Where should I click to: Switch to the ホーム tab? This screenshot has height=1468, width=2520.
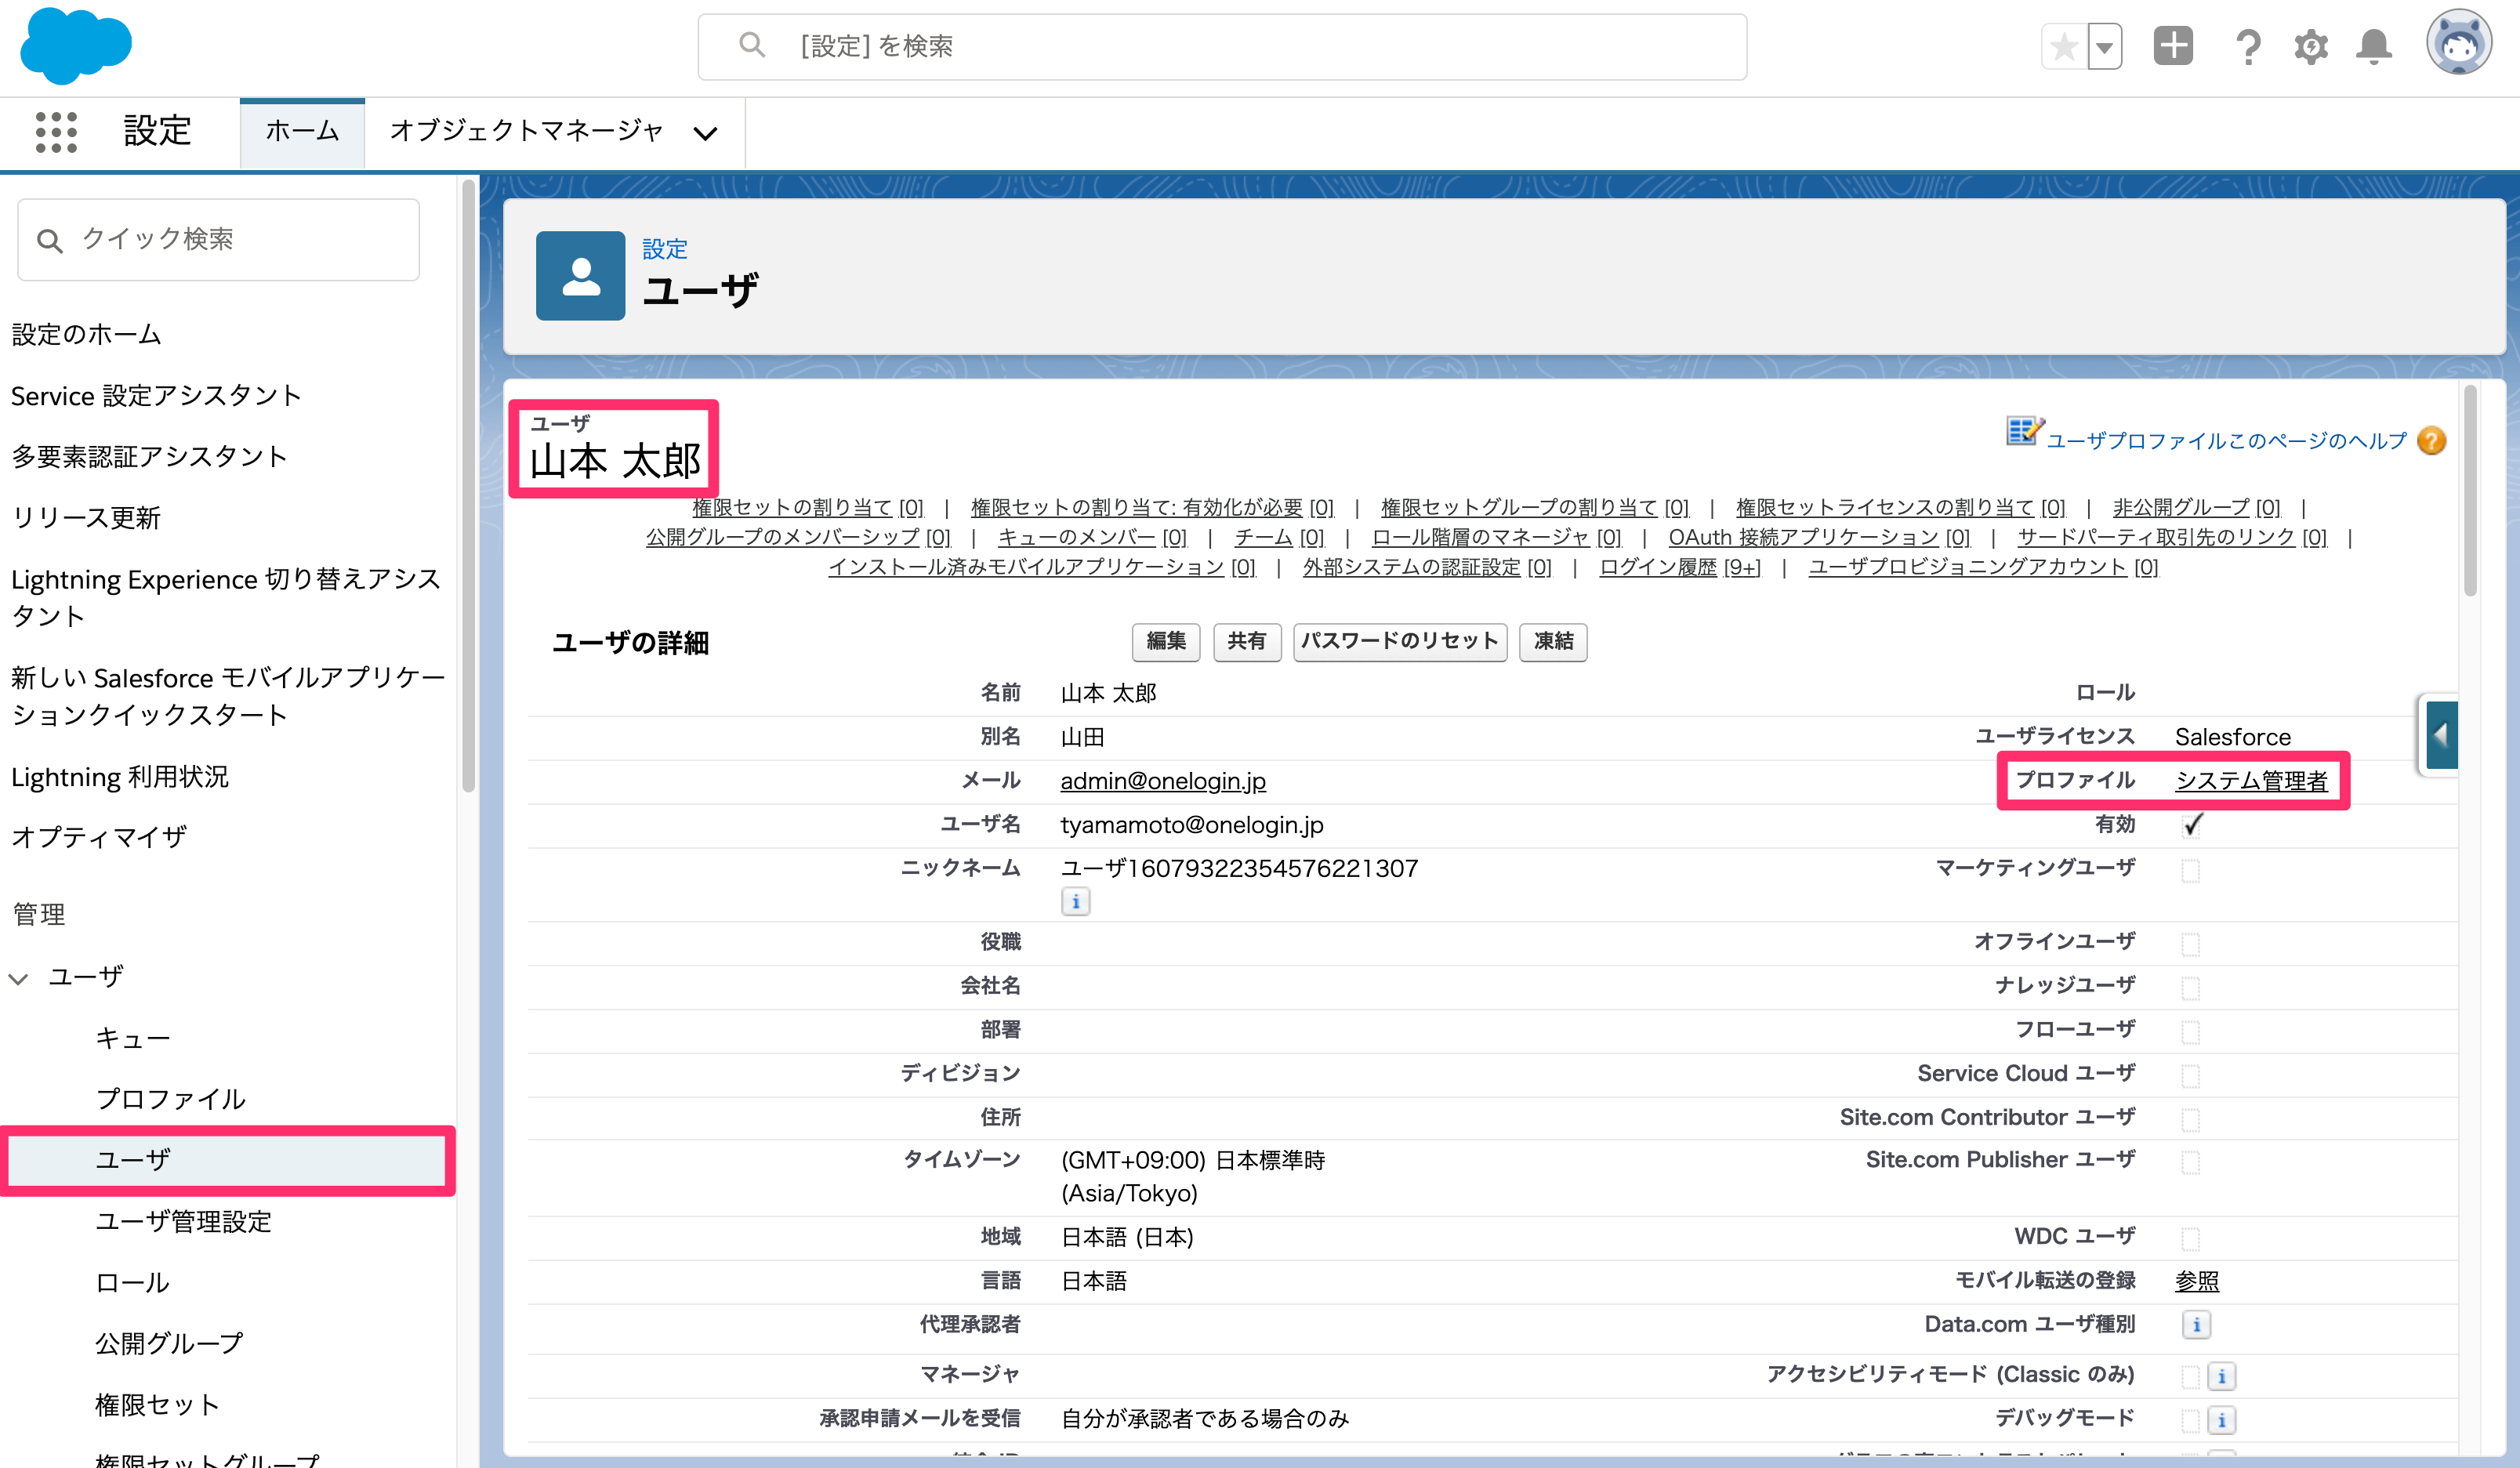pyautogui.click(x=302, y=132)
